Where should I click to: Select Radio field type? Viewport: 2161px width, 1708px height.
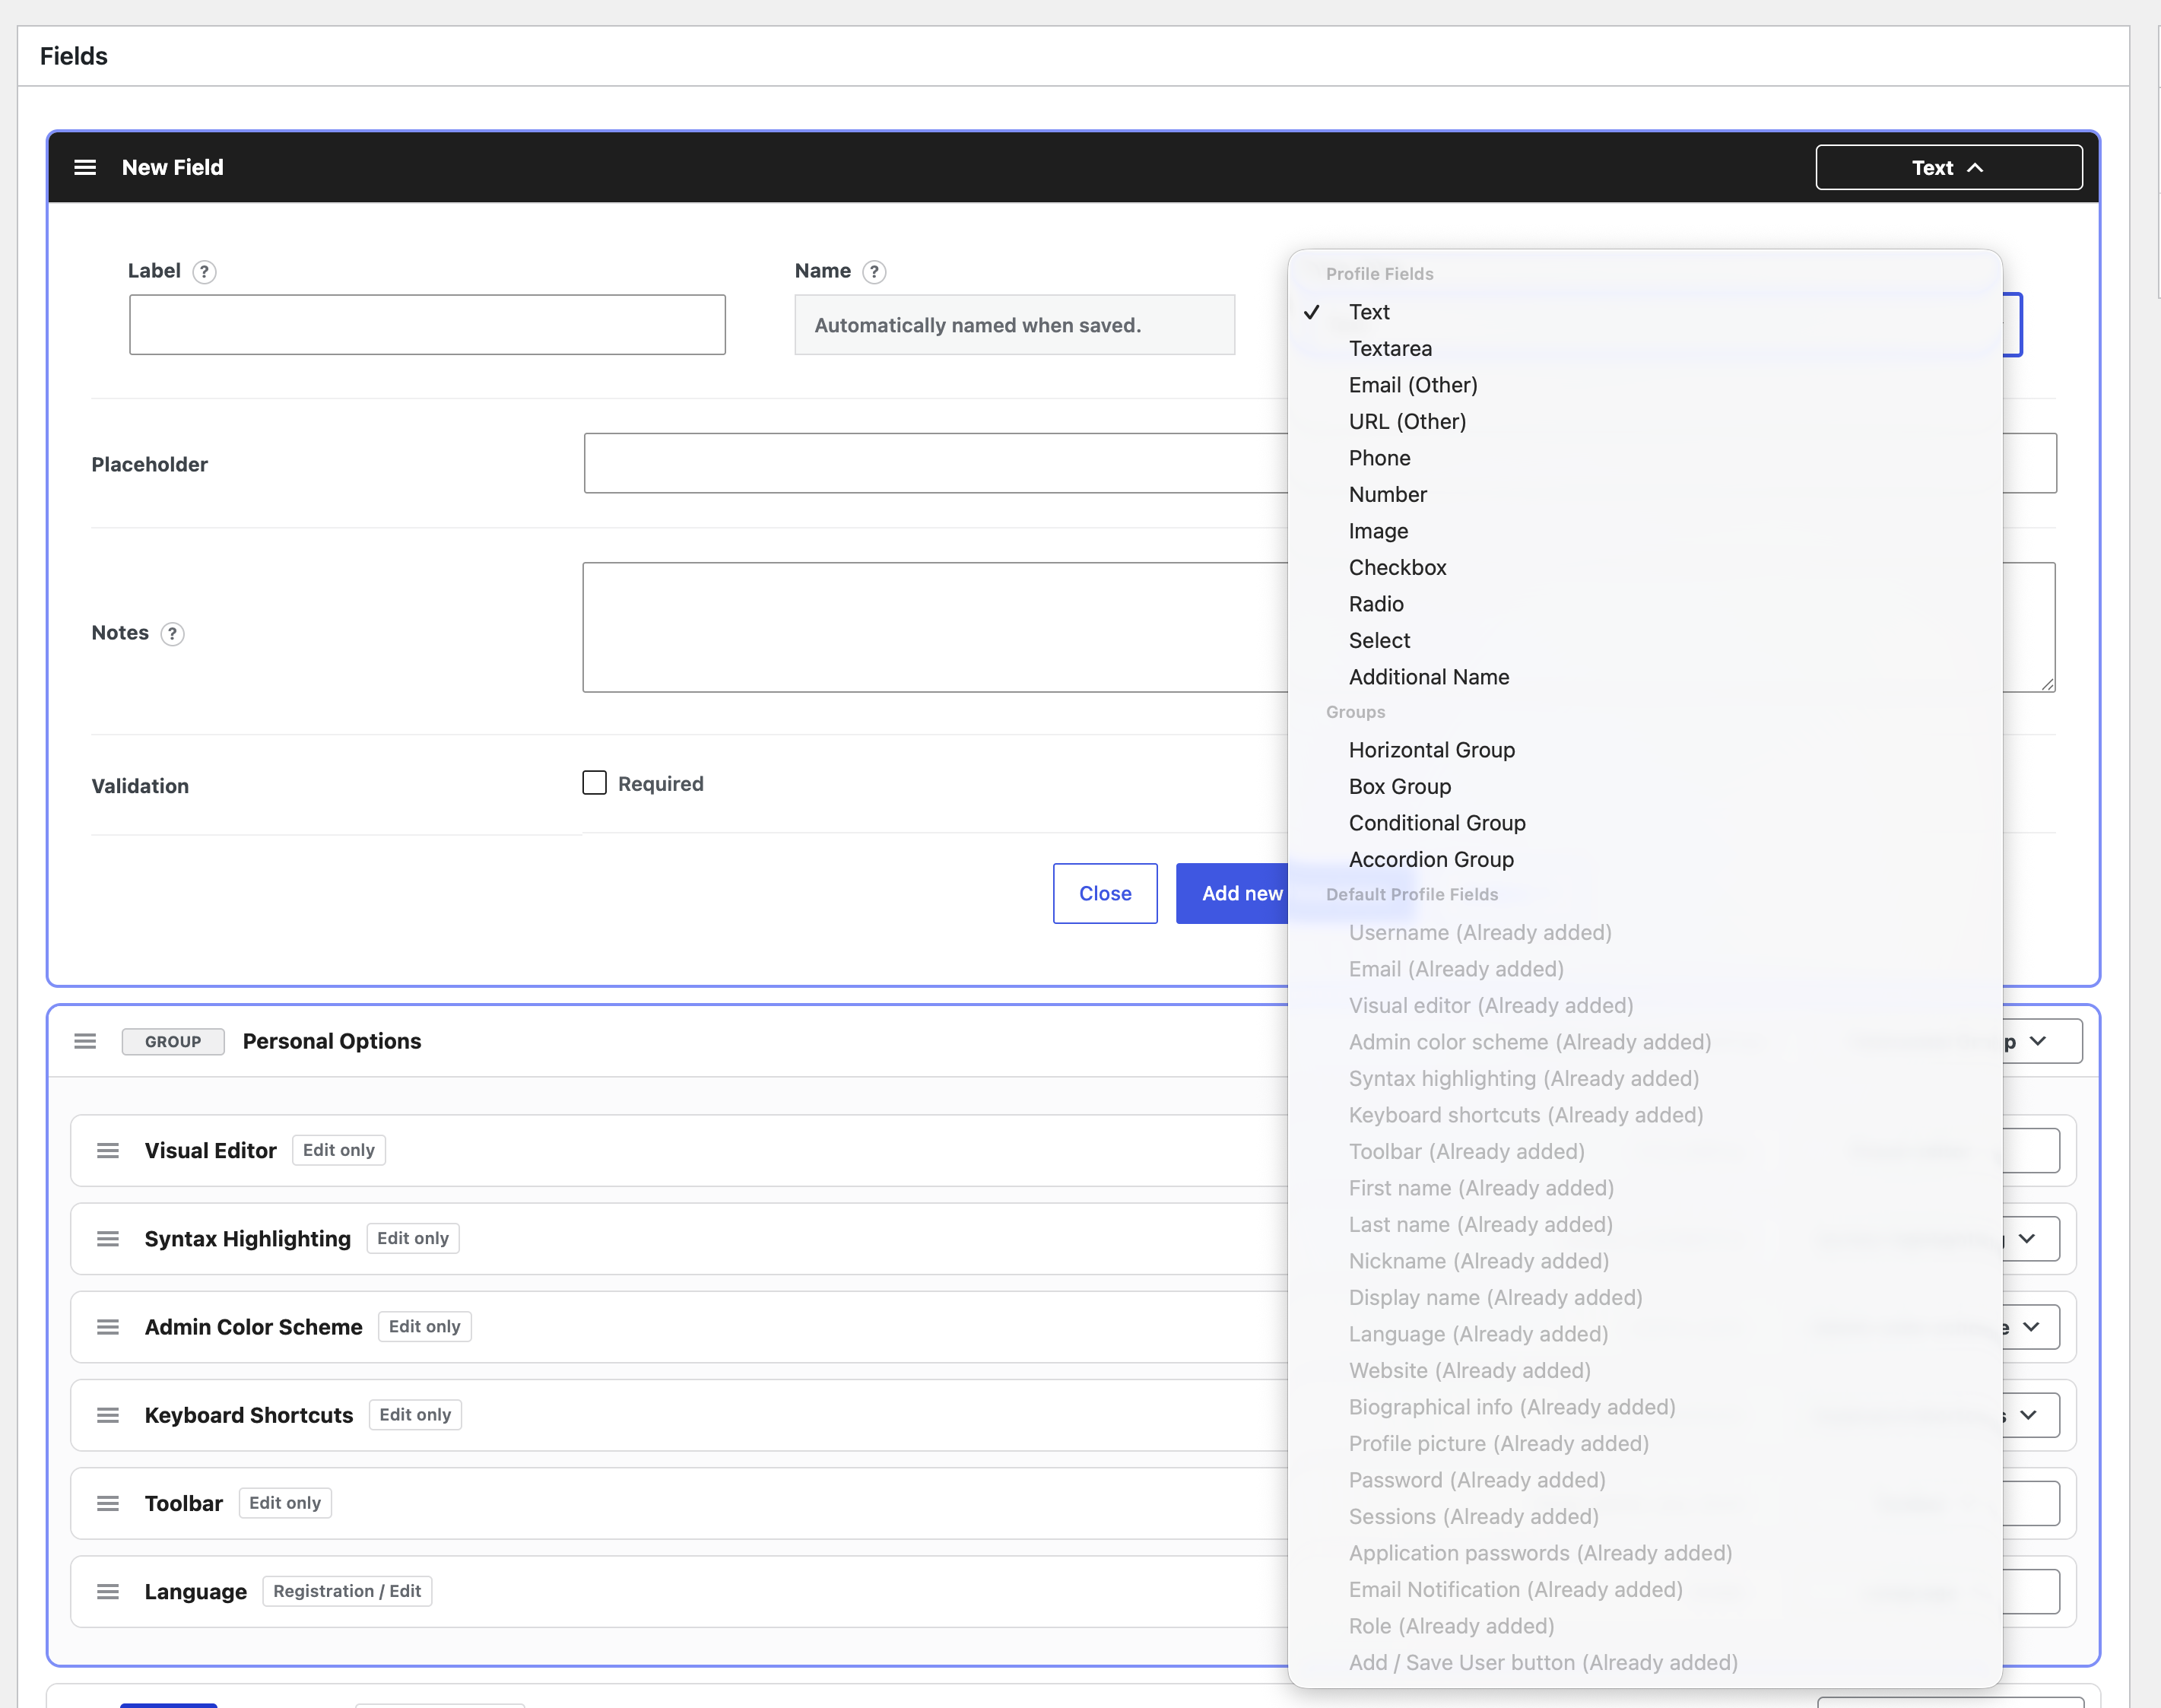(x=1645, y=604)
